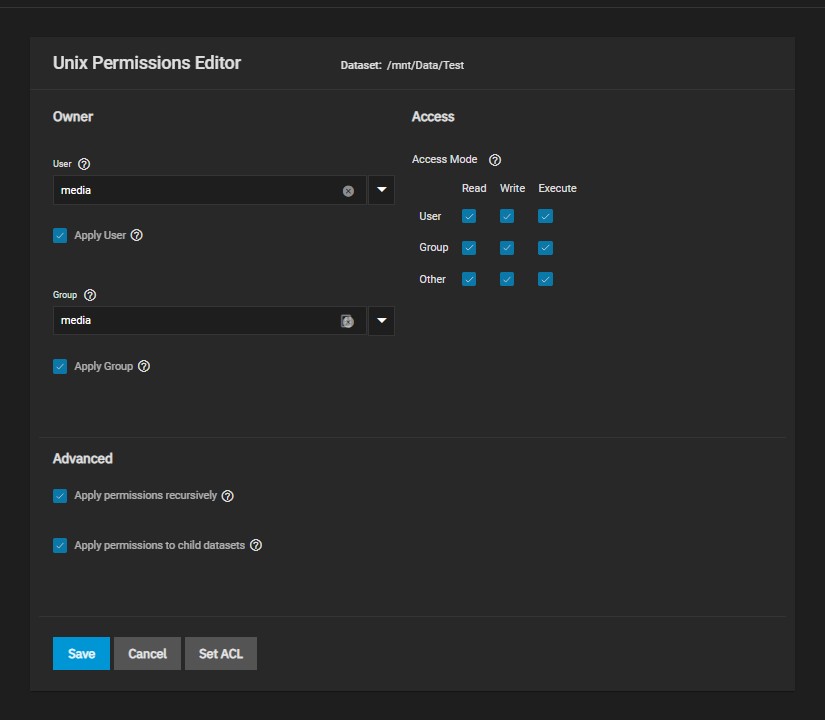The height and width of the screenshot is (720, 825).
Task: Uncheck User Execute permission
Action: coord(545,216)
